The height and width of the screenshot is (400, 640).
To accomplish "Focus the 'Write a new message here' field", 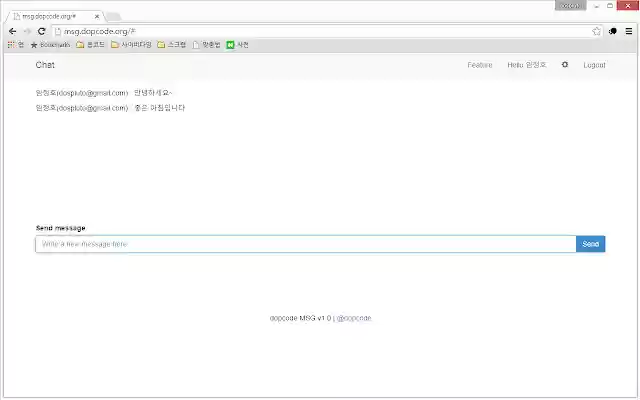I will pyautogui.click(x=306, y=244).
